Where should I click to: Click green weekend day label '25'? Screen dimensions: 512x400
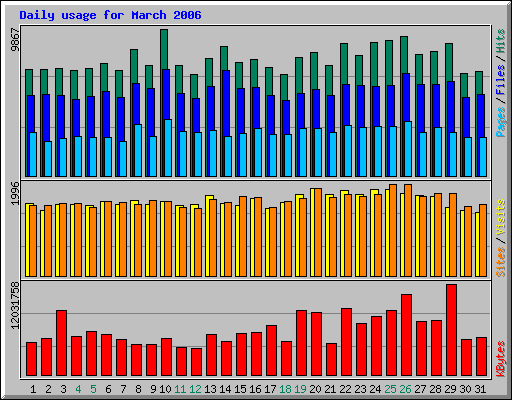390,389
